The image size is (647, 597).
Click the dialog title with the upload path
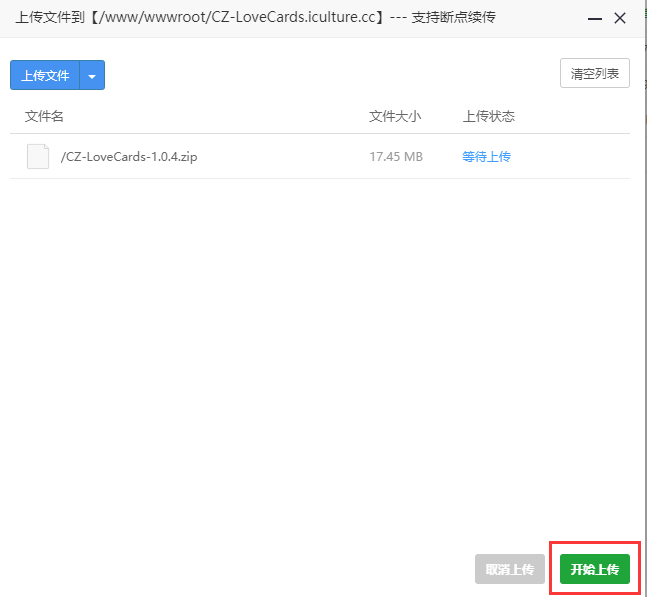[x=255, y=17]
